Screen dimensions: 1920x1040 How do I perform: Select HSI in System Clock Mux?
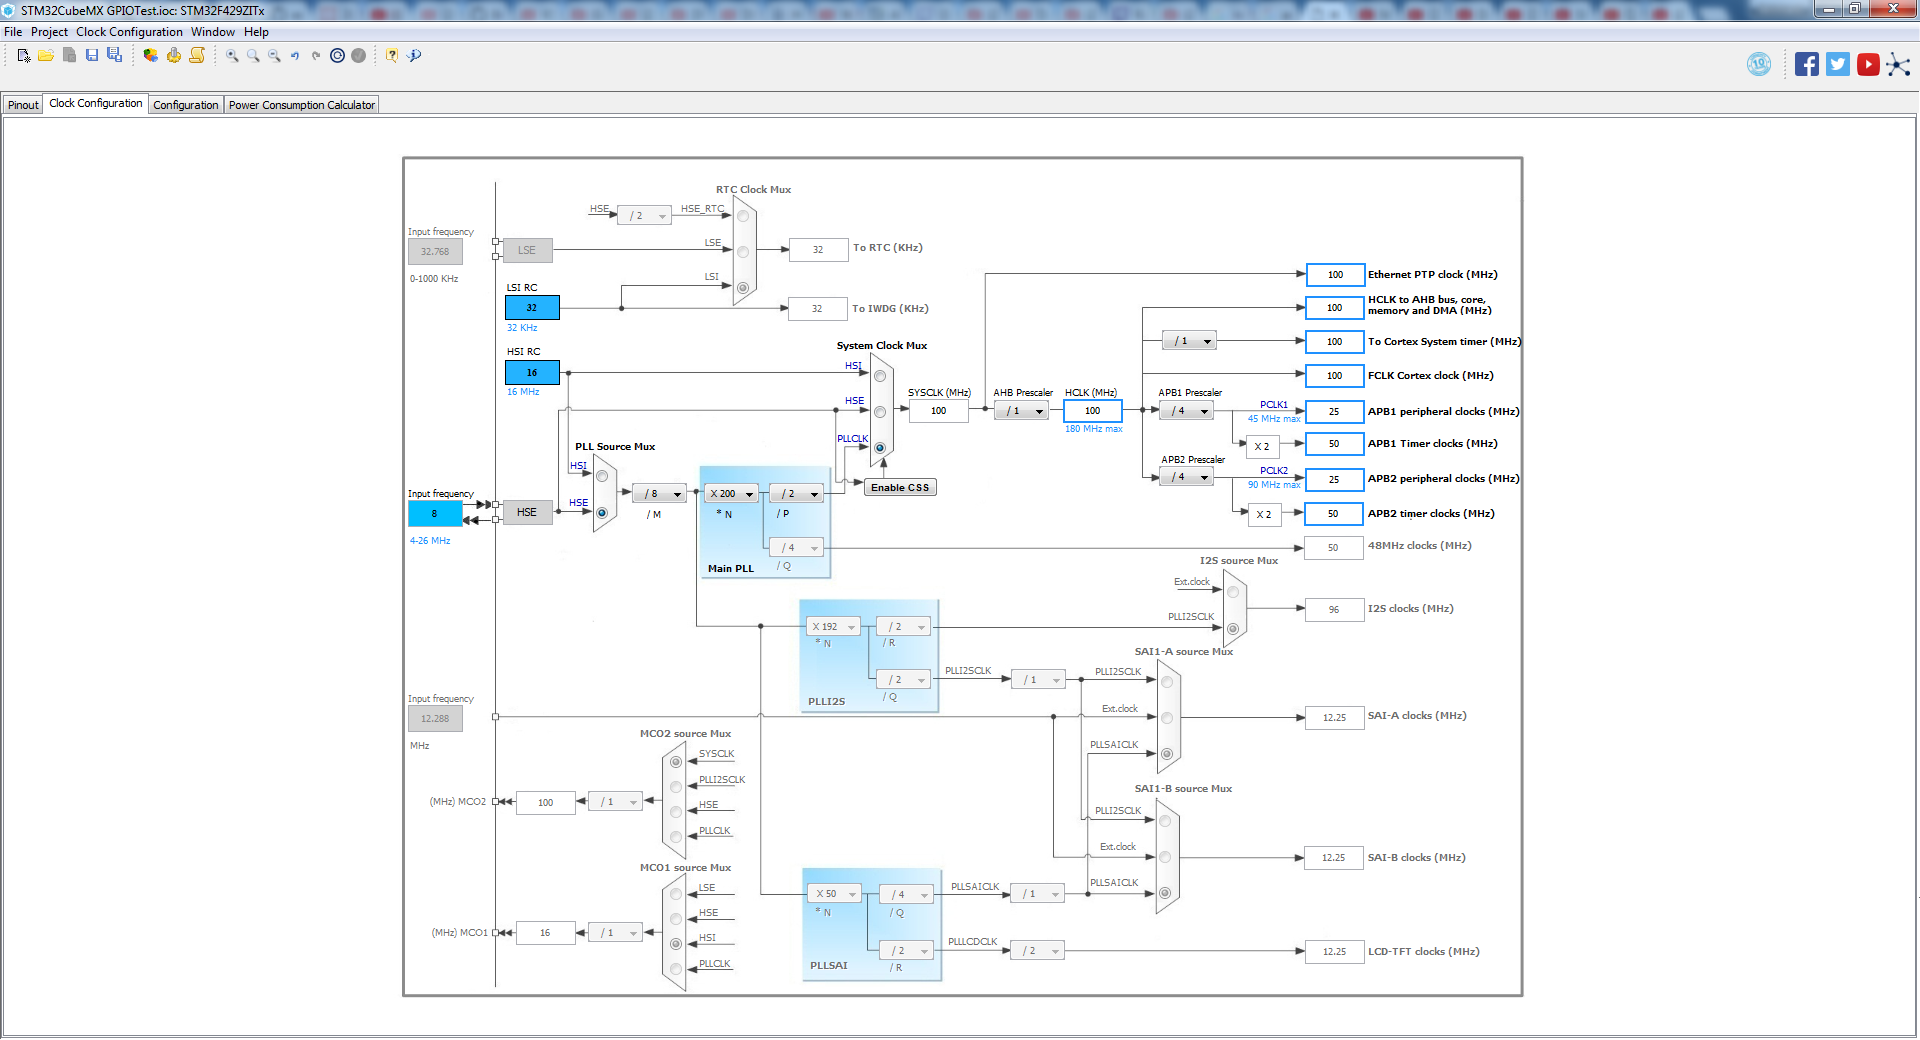click(880, 376)
